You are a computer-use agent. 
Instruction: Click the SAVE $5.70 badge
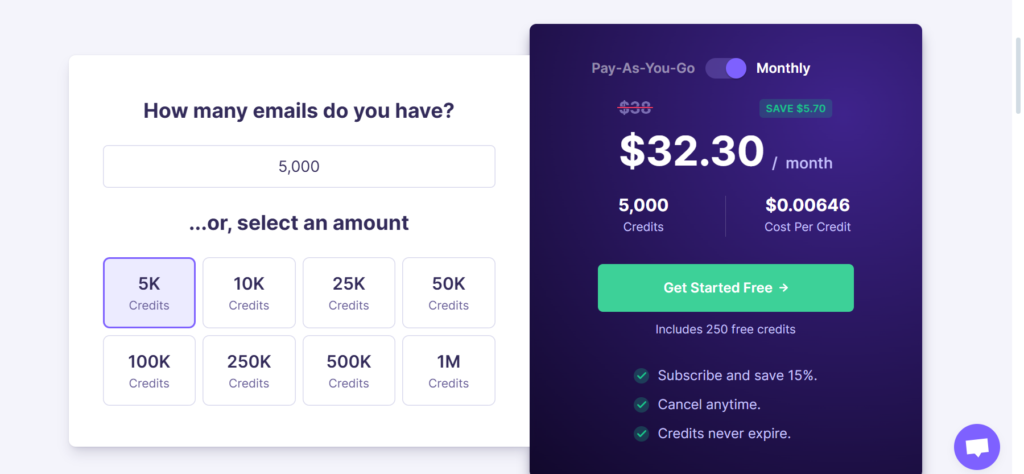pos(795,108)
